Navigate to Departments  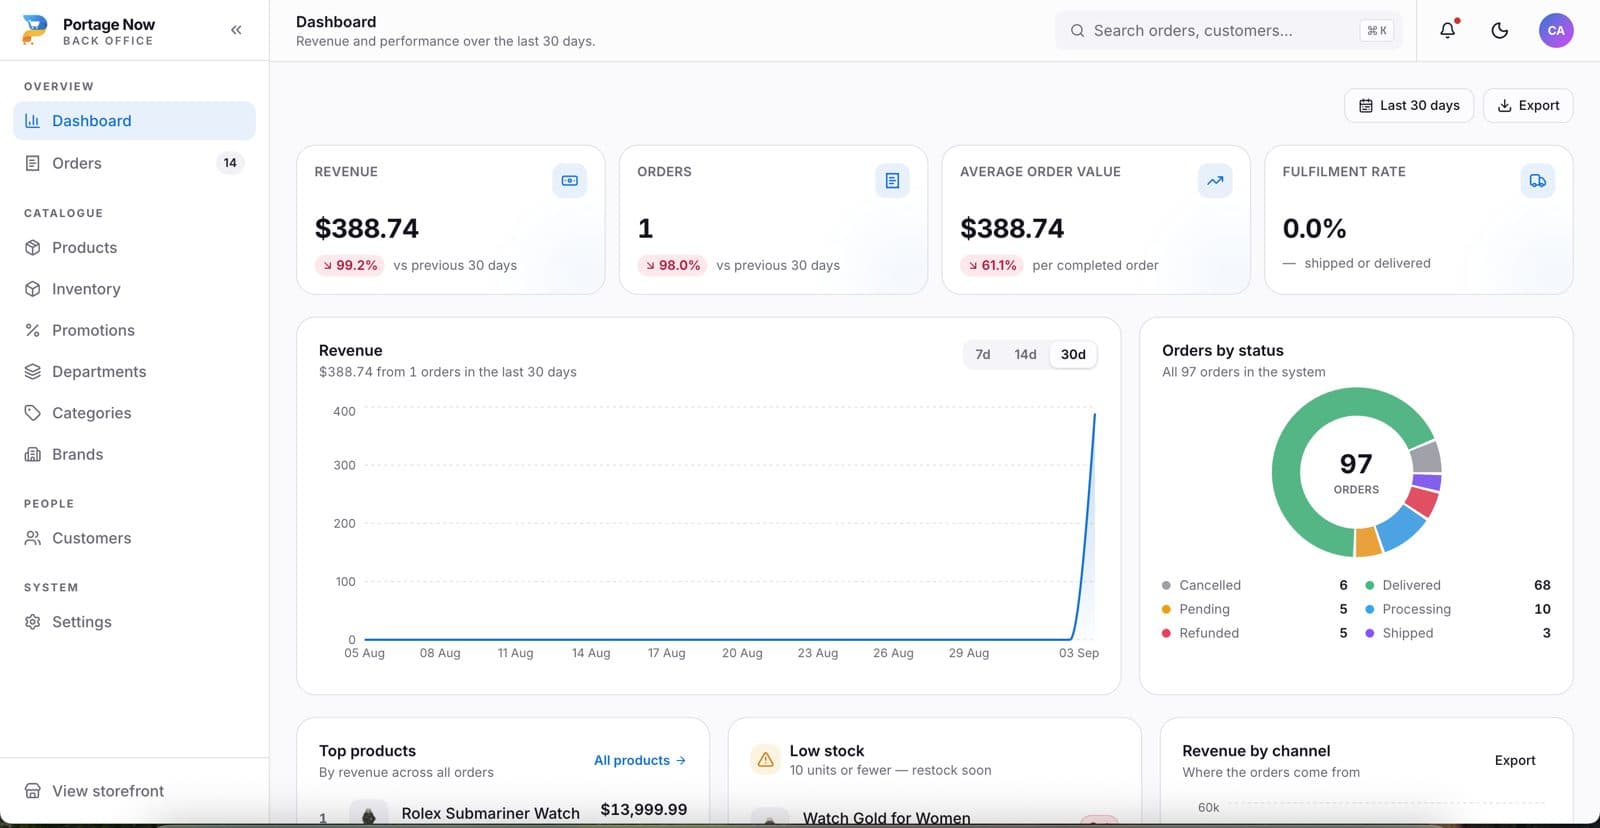point(134,372)
